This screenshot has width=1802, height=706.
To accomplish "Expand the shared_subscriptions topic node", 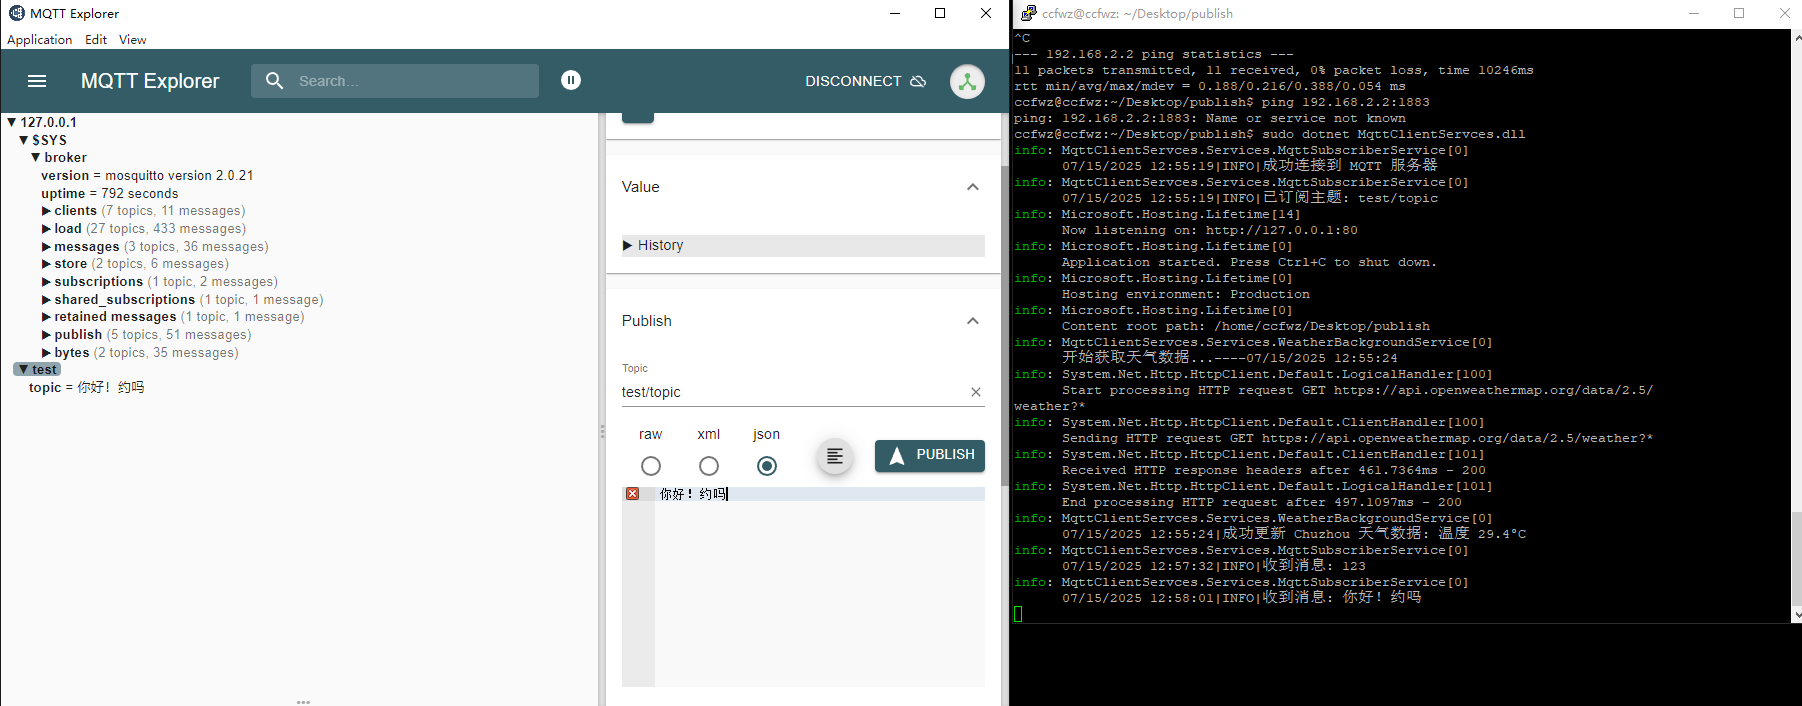I will (x=46, y=300).
